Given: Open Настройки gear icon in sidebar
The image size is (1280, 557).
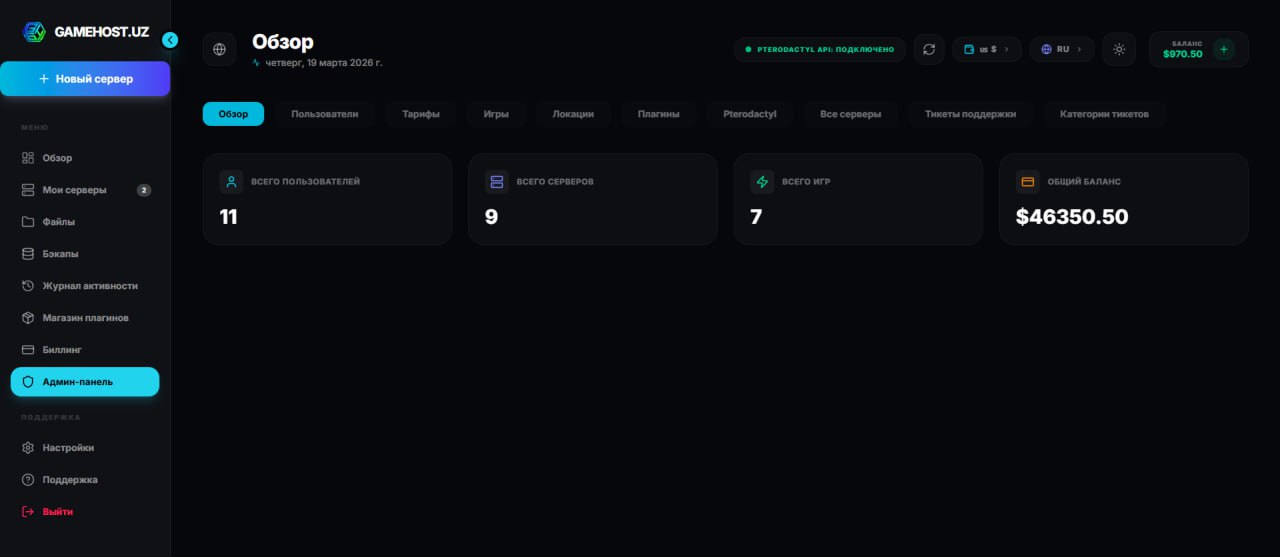Looking at the screenshot, I should point(28,448).
